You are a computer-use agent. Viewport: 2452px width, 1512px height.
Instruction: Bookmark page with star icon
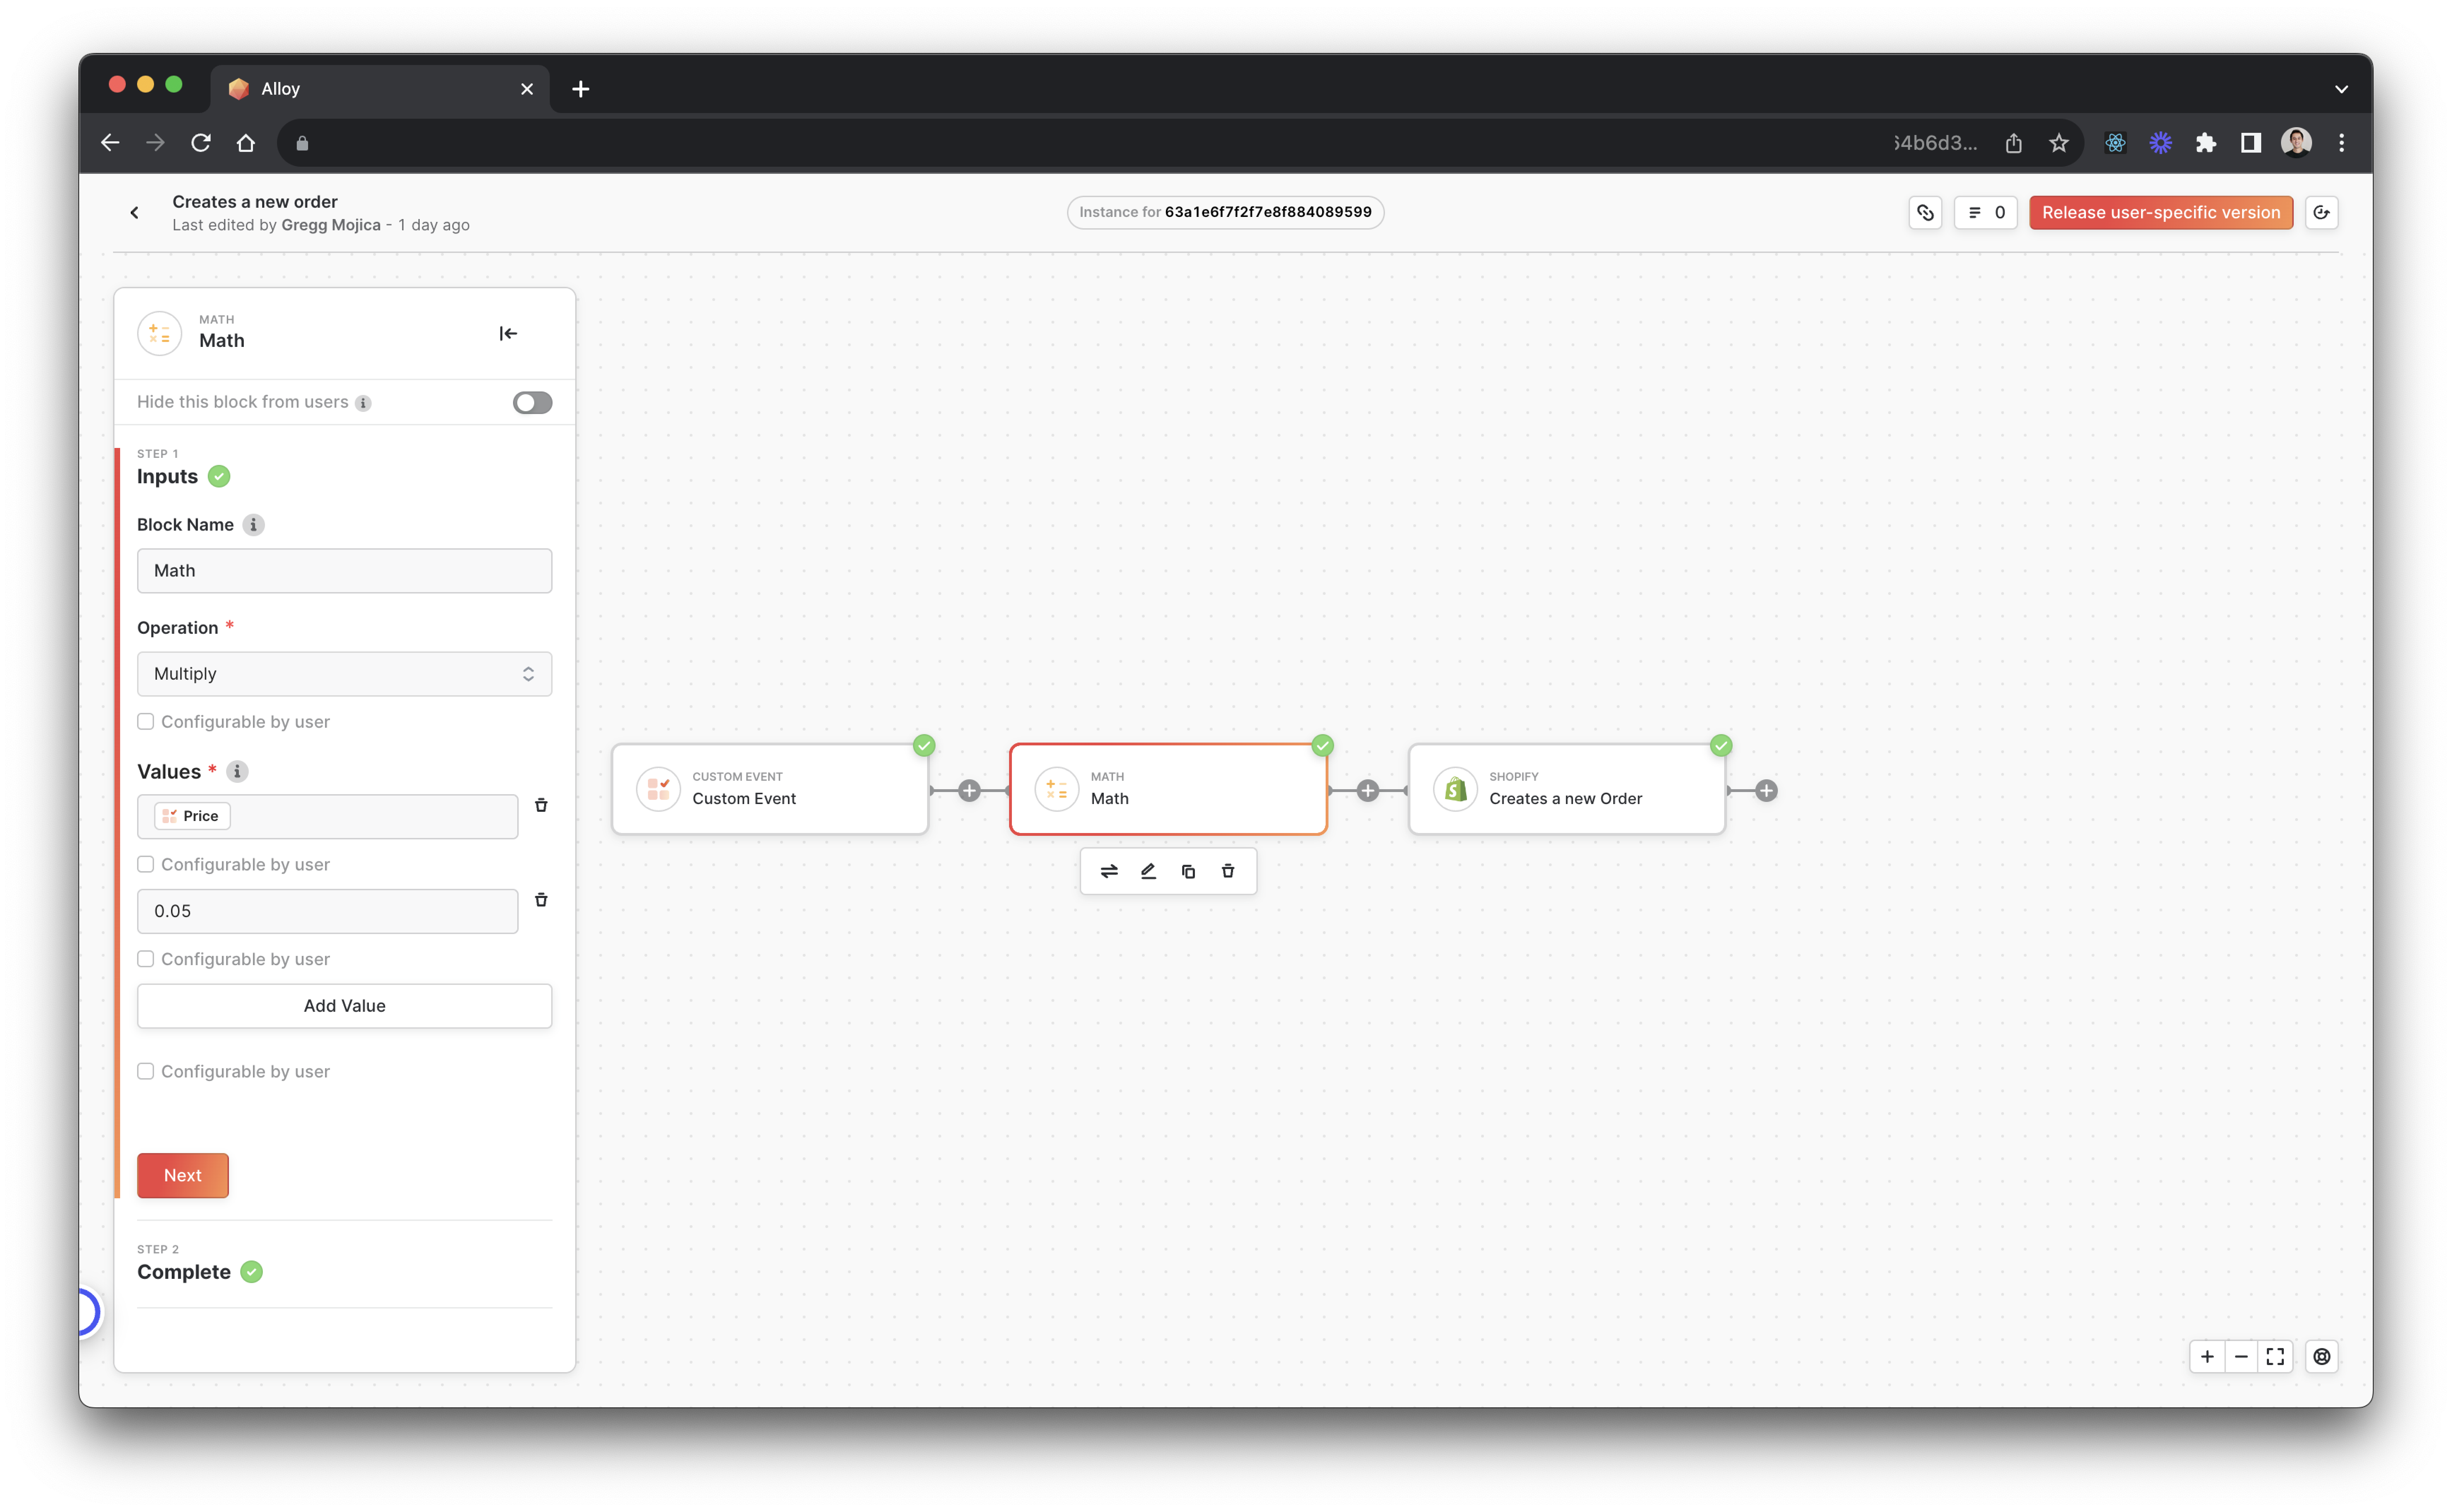[x=2059, y=143]
